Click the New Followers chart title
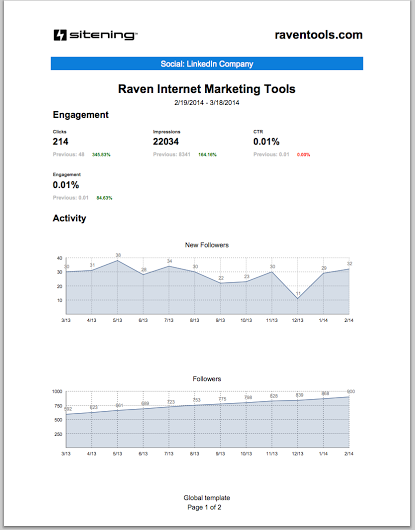The width and height of the screenshot is (415, 530). pyautogui.click(x=207, y=245)
